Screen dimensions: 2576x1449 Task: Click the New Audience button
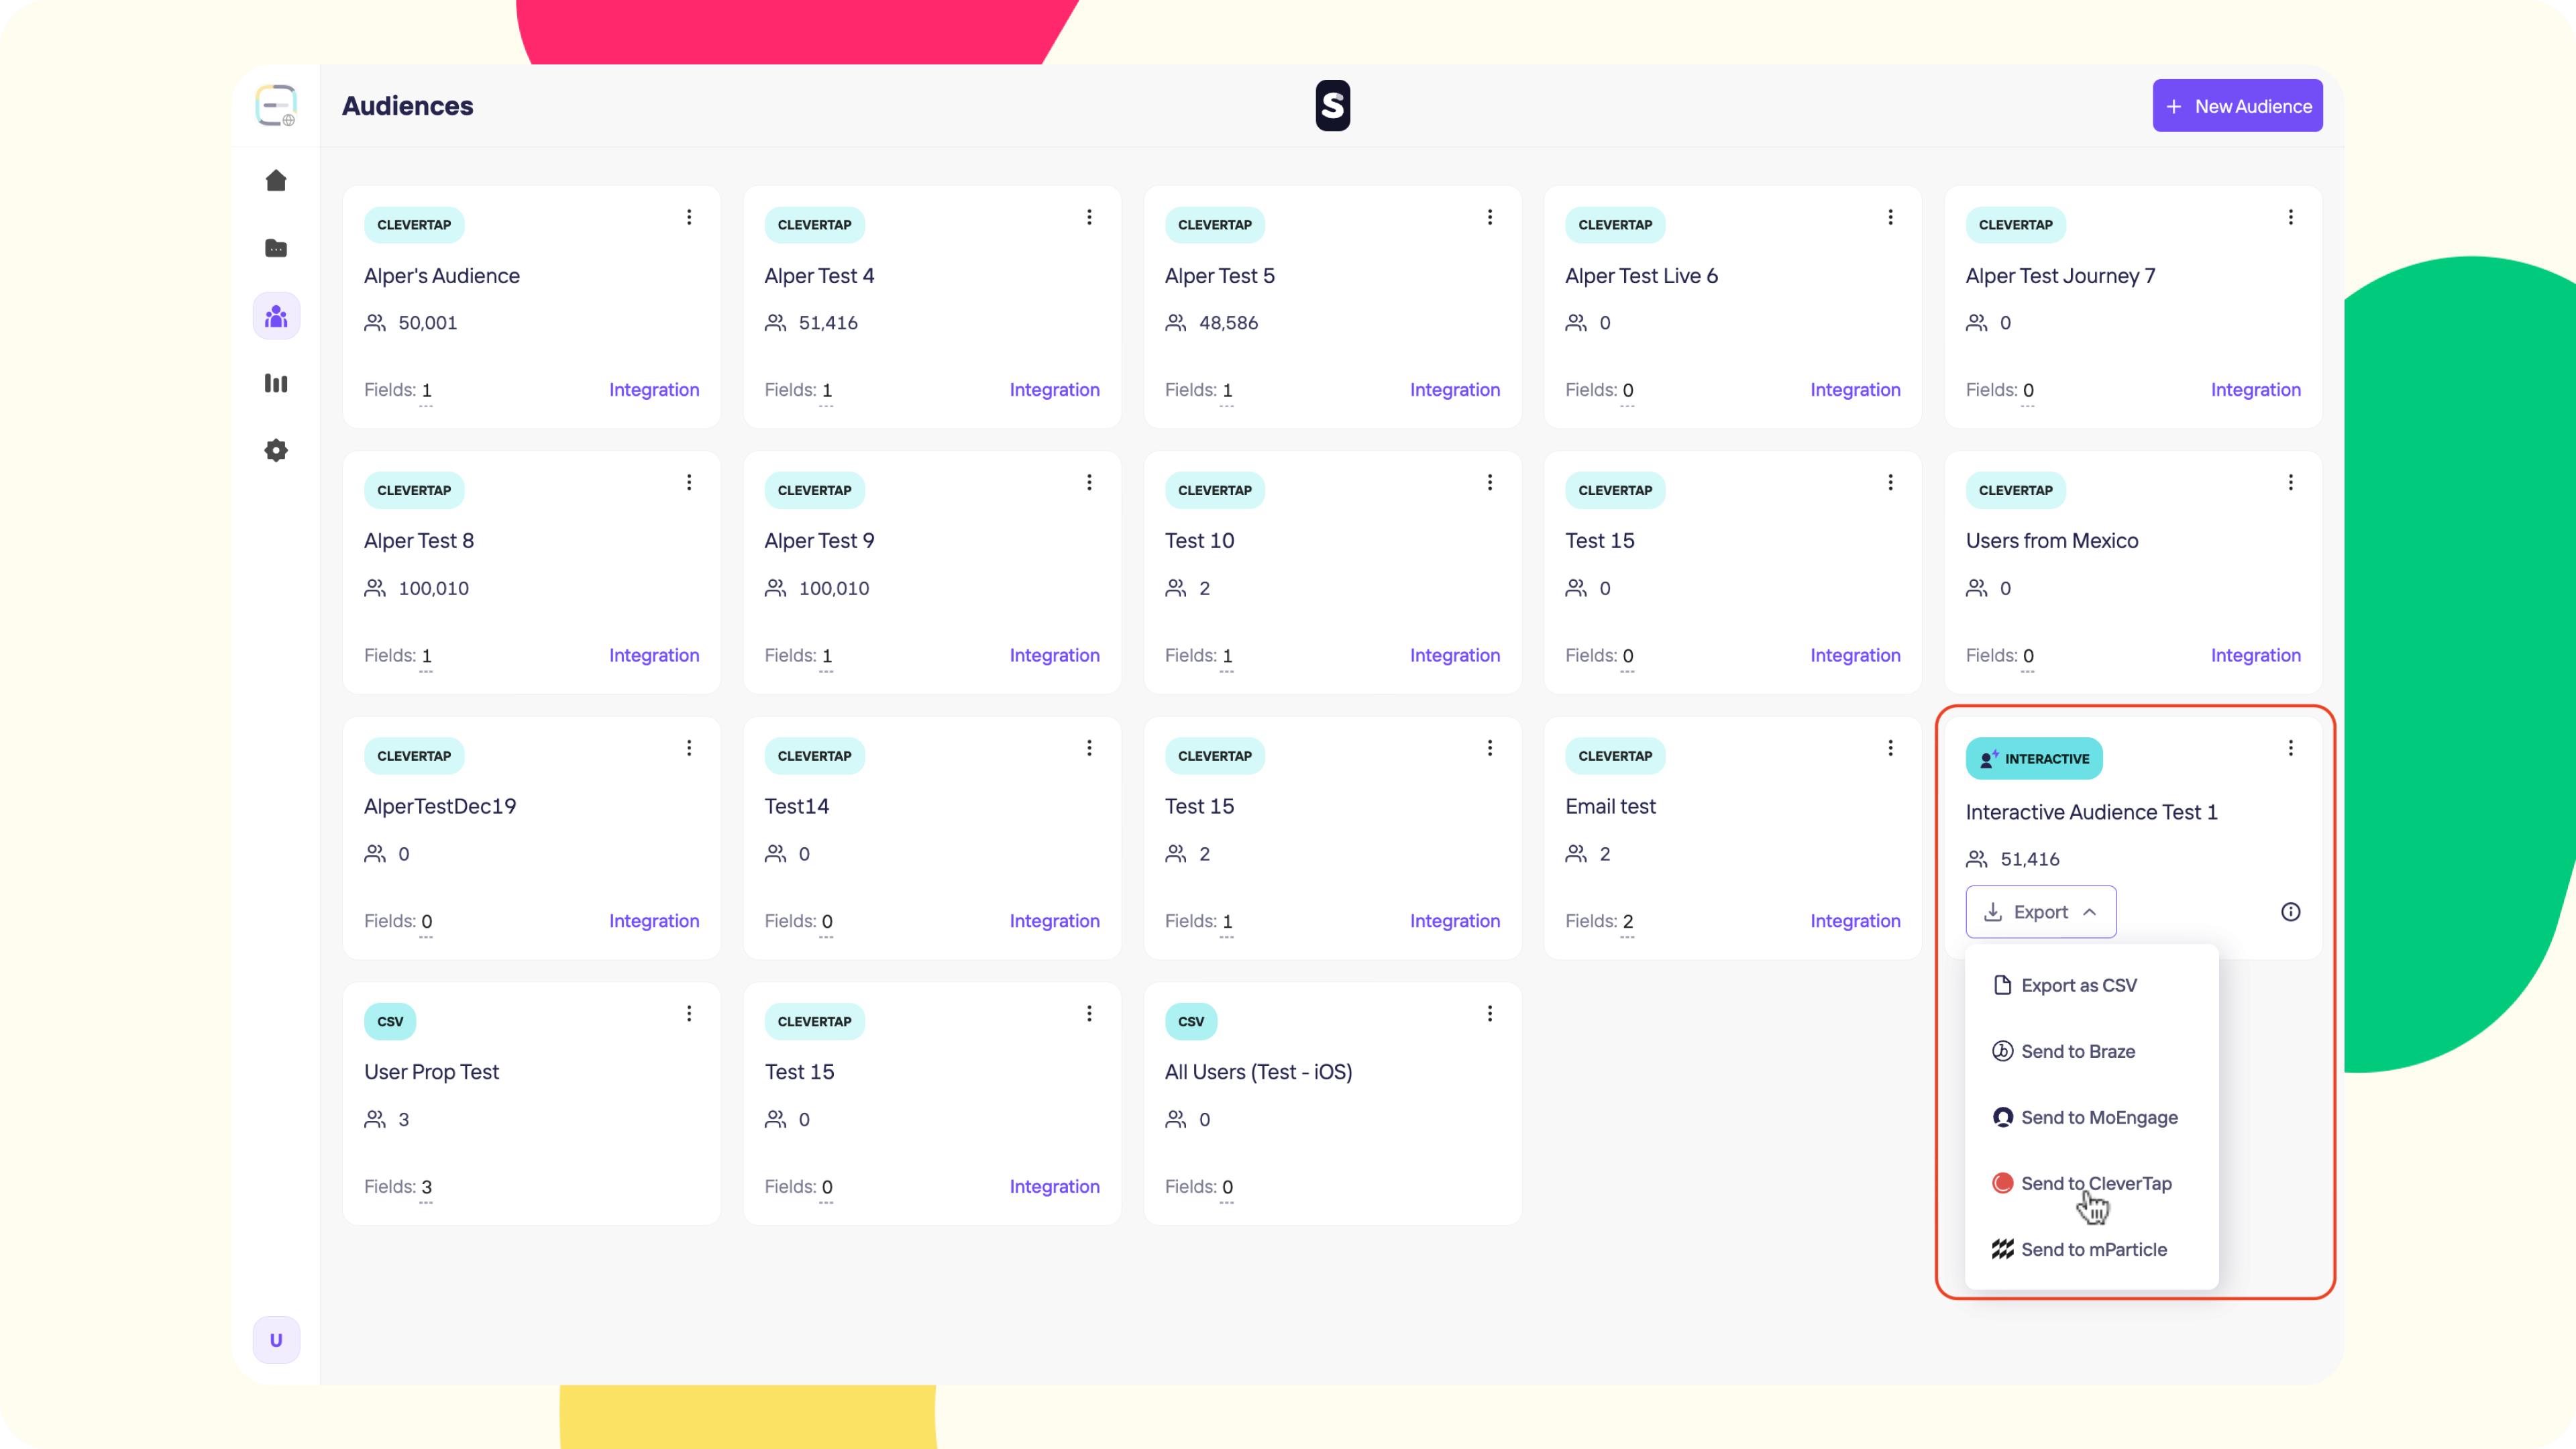click(x=2237, y=106)
